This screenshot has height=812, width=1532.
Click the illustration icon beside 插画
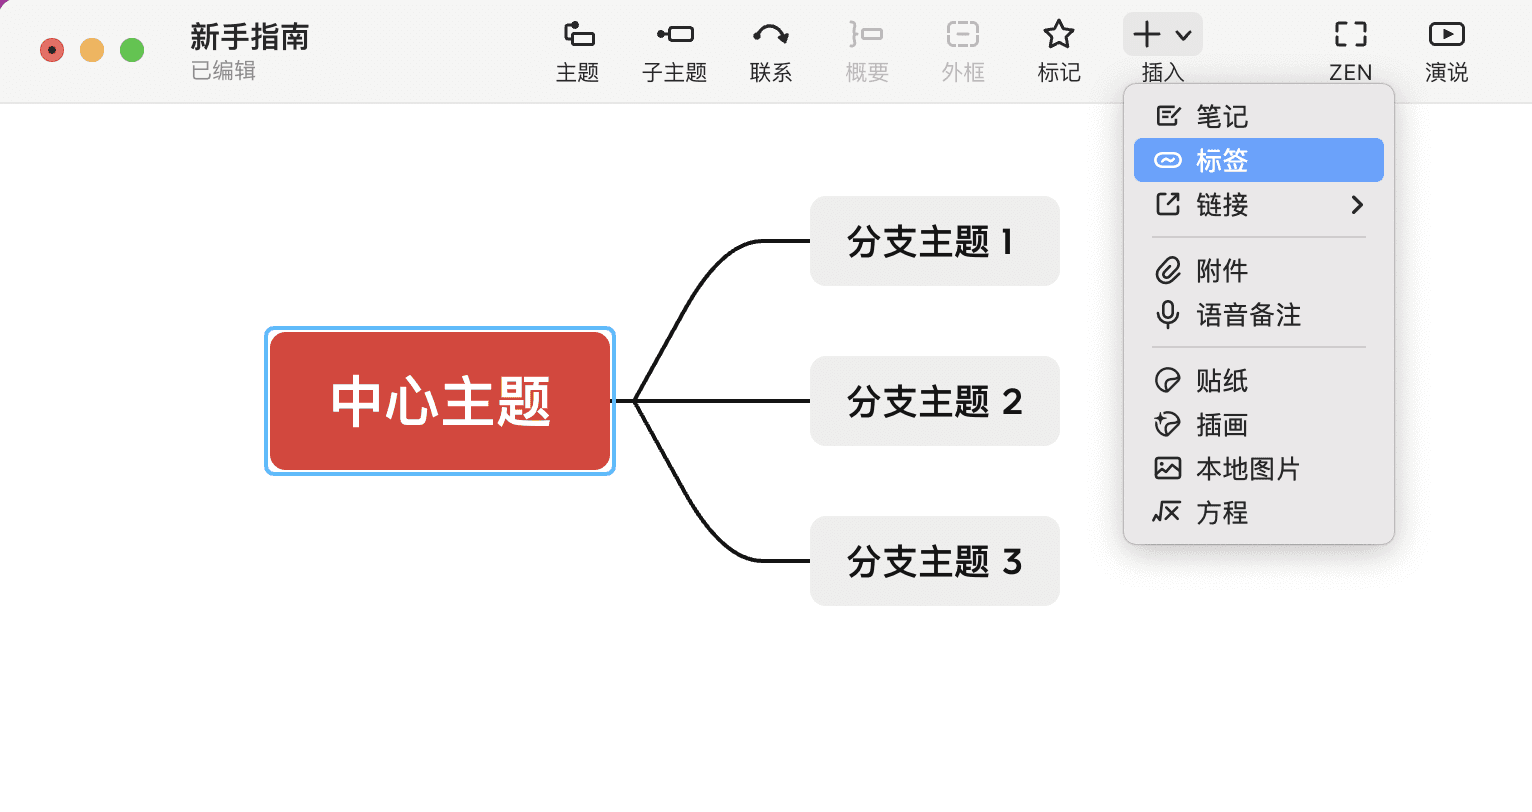1168,424
